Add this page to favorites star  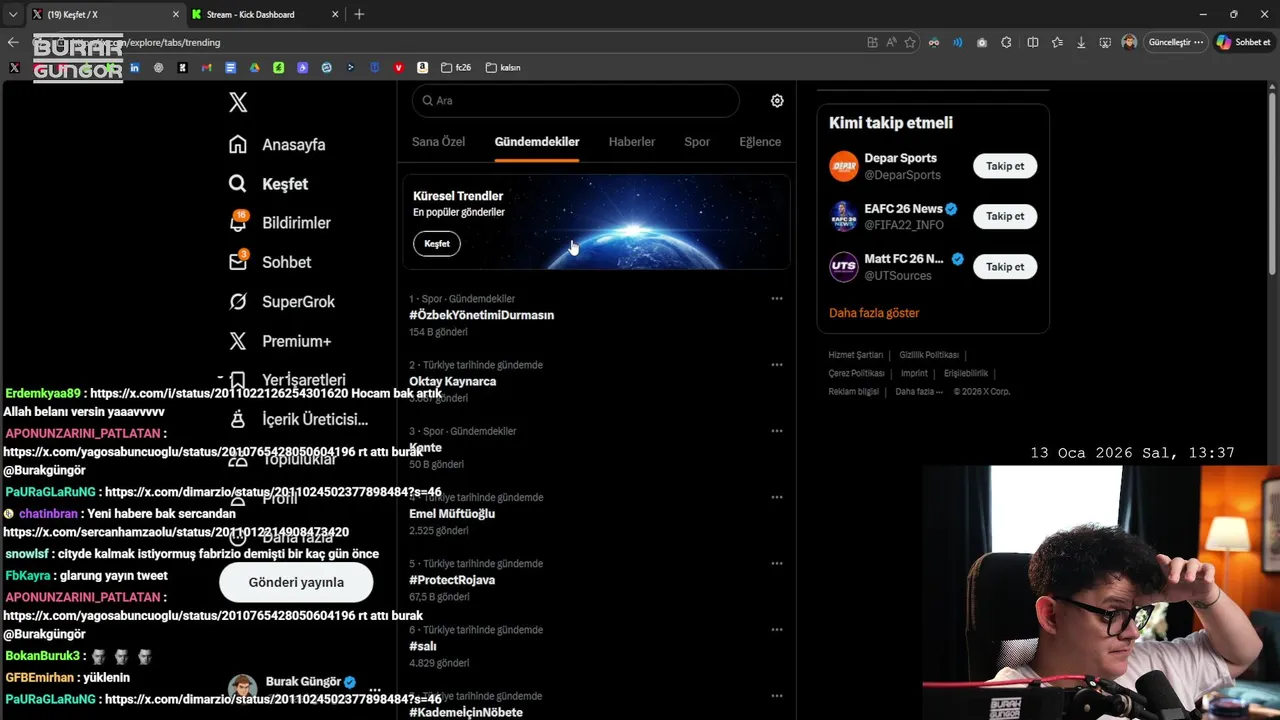coord(910,42)
